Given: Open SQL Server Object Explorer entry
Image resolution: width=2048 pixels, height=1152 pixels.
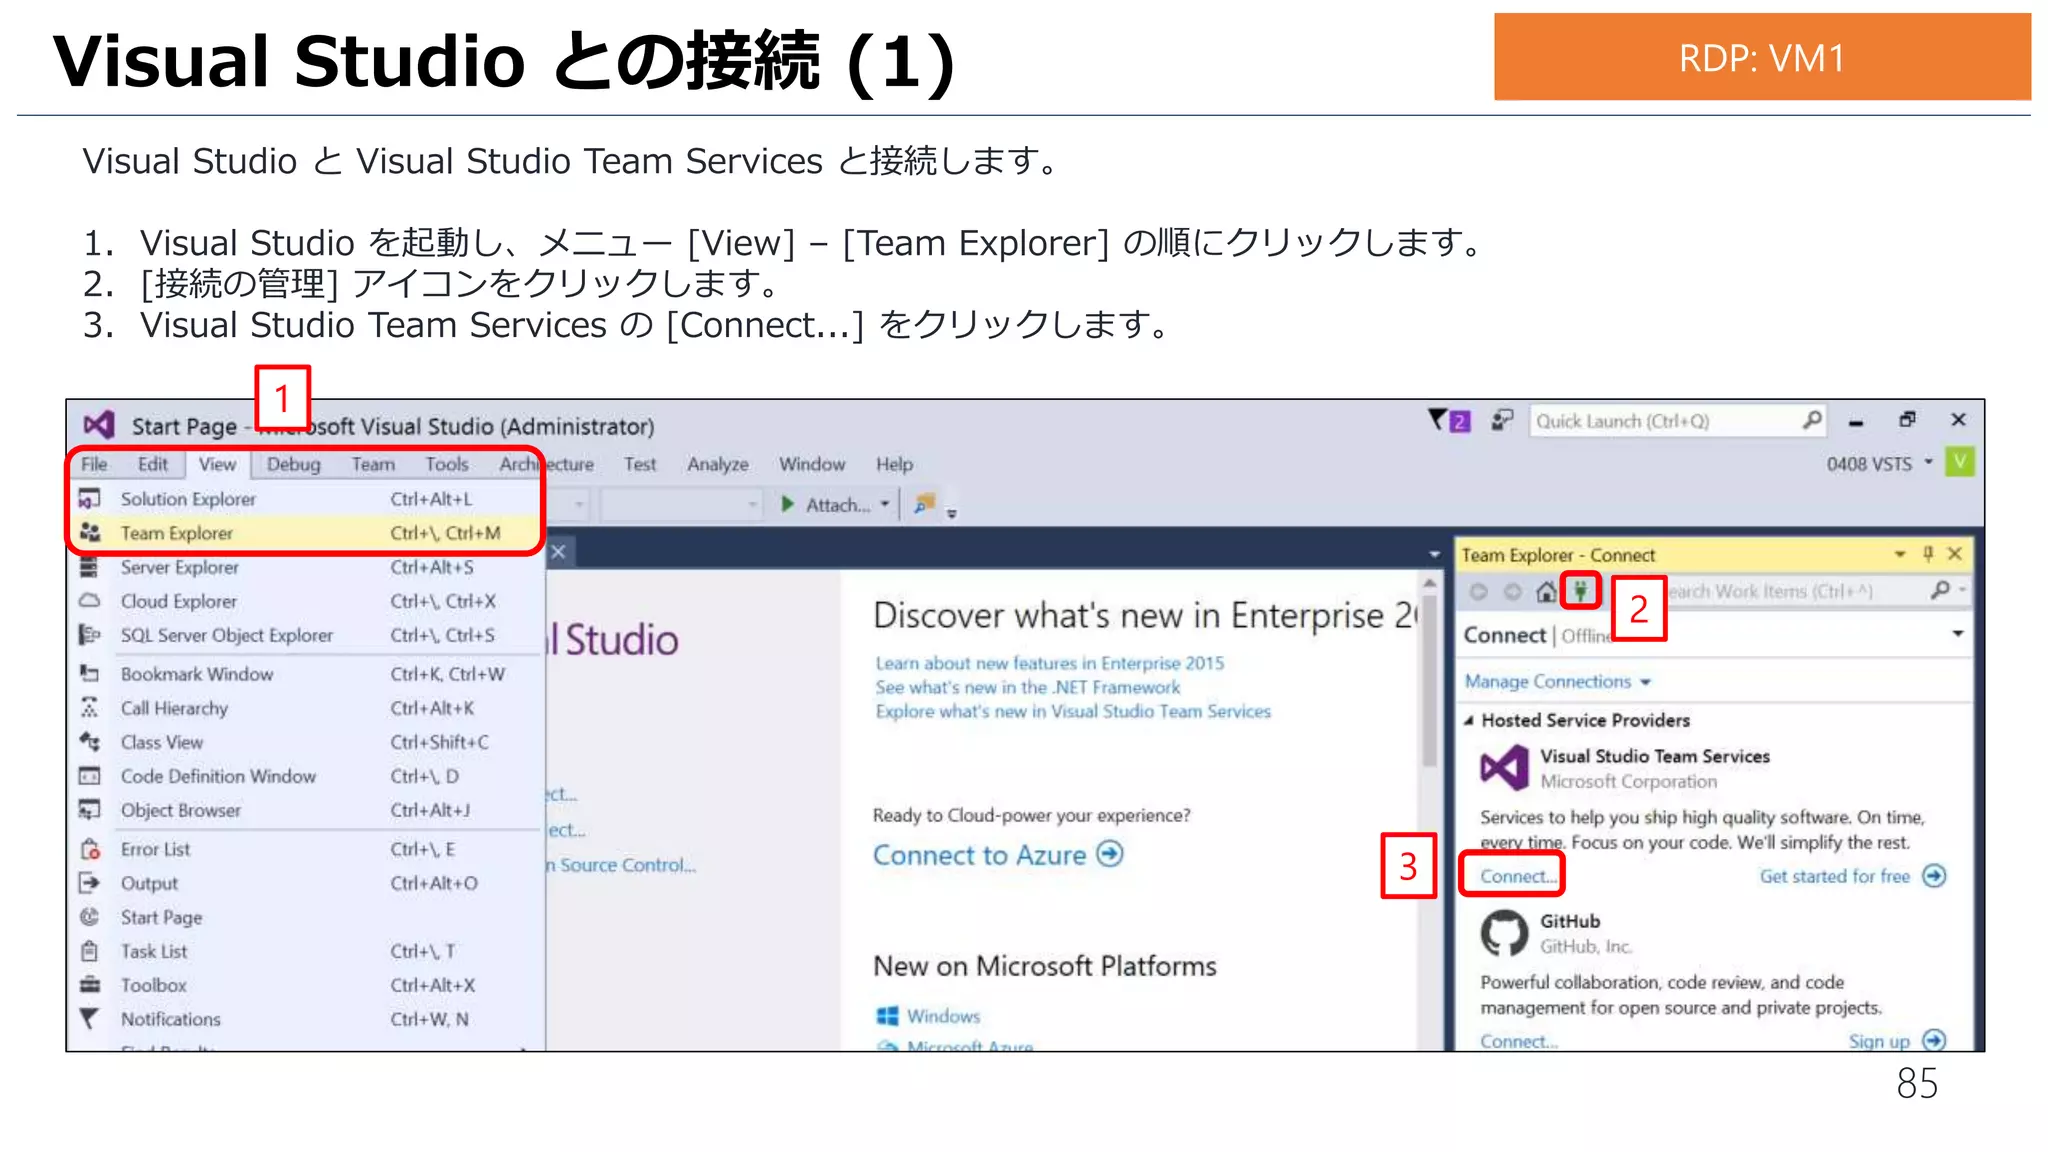Looking at the screenshot, I should 306,635.
